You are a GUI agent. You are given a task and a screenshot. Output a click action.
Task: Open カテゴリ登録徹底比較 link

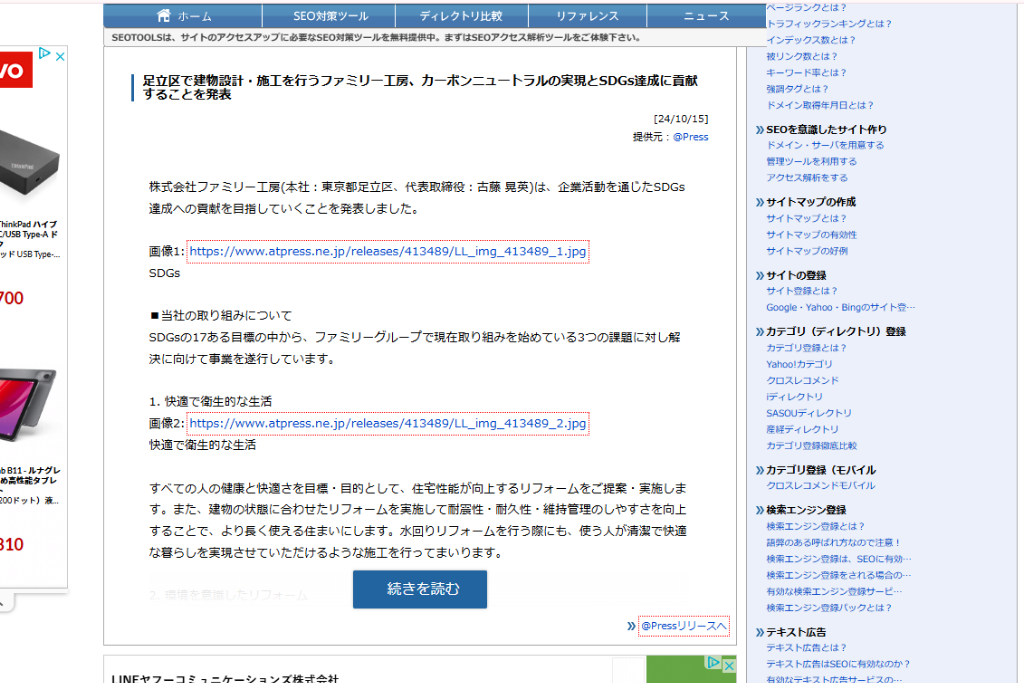point(811,445)
